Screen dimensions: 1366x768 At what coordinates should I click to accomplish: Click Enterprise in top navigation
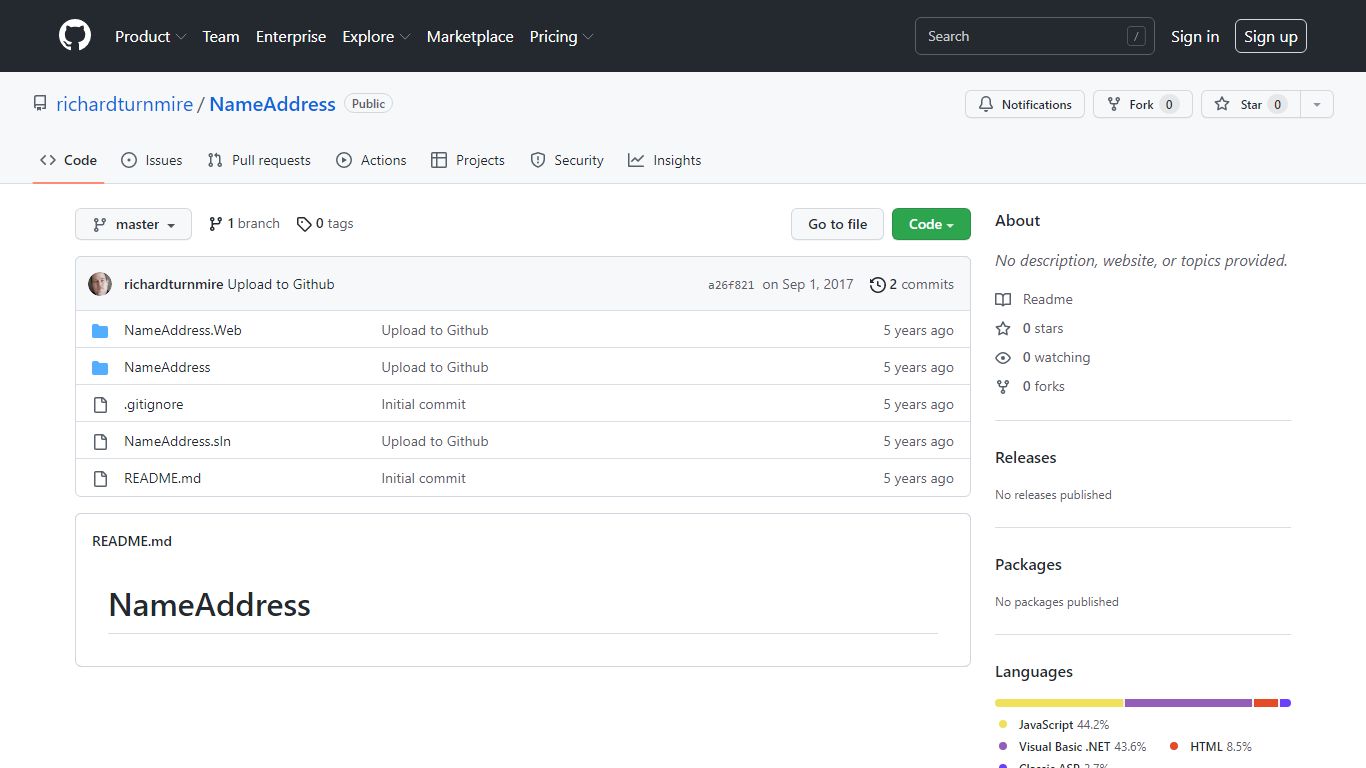pyautogui.click(x=291, y=36)
